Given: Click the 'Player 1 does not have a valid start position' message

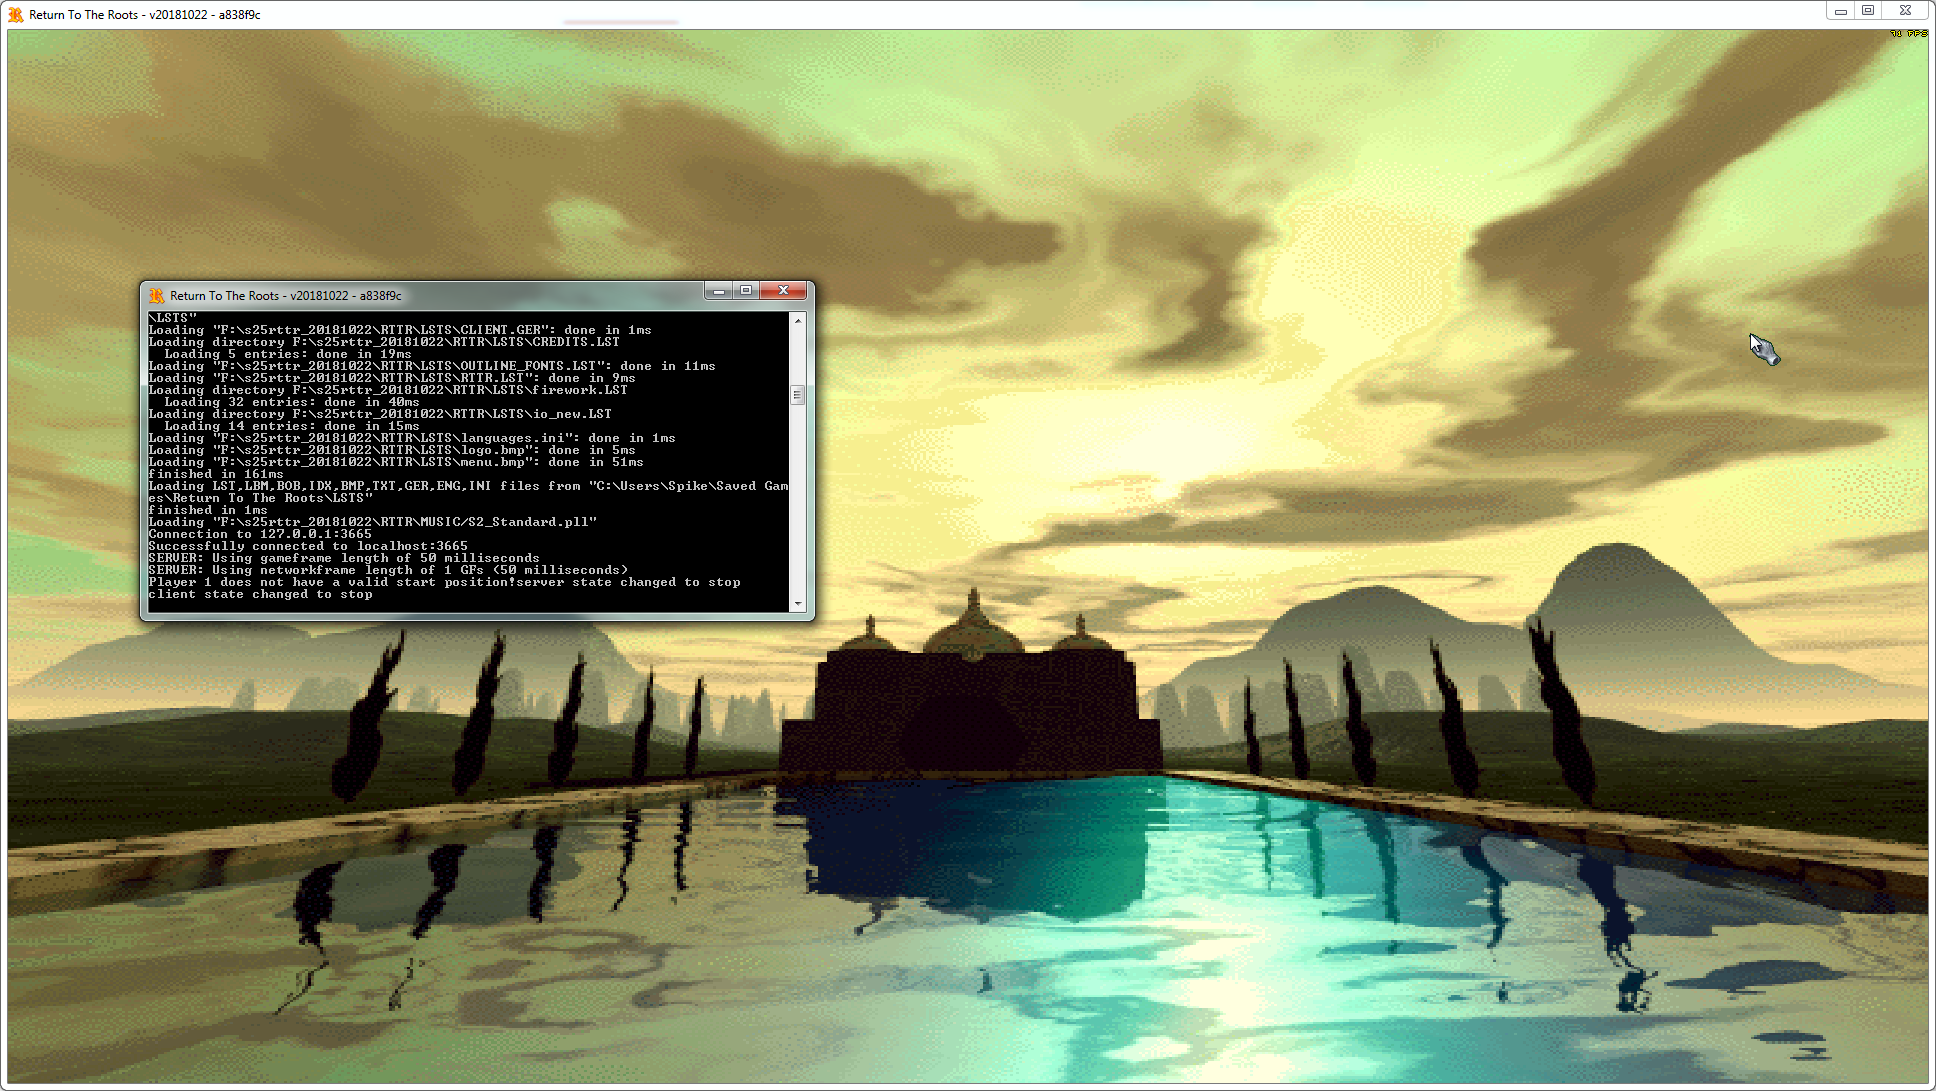Looking at the screenshot, I should pyautogui.click(x=330, y=583).
